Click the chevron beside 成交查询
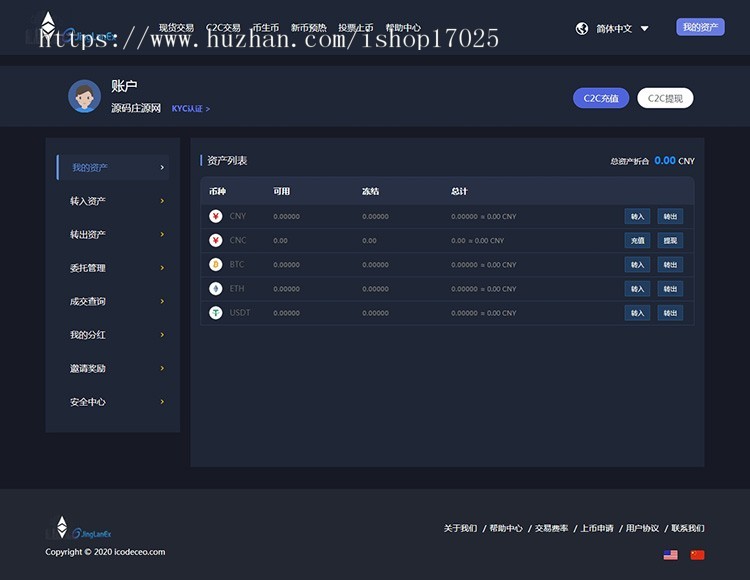 [x=162, y=301]
